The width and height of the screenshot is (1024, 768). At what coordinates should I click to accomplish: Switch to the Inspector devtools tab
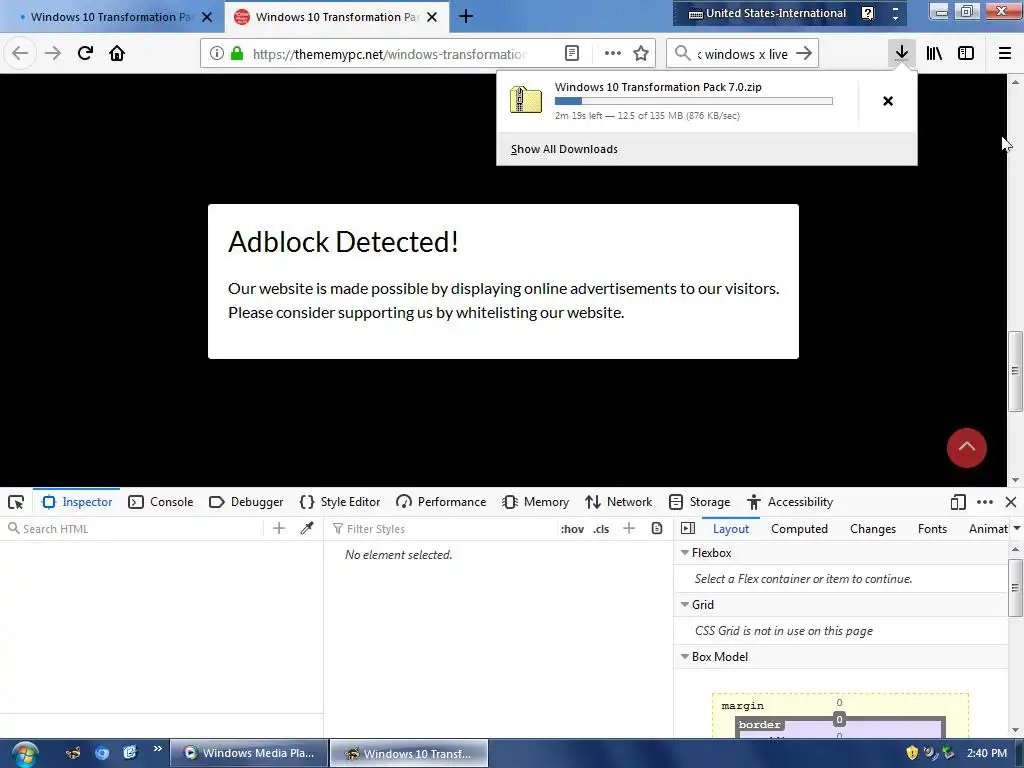pos(77,502)
